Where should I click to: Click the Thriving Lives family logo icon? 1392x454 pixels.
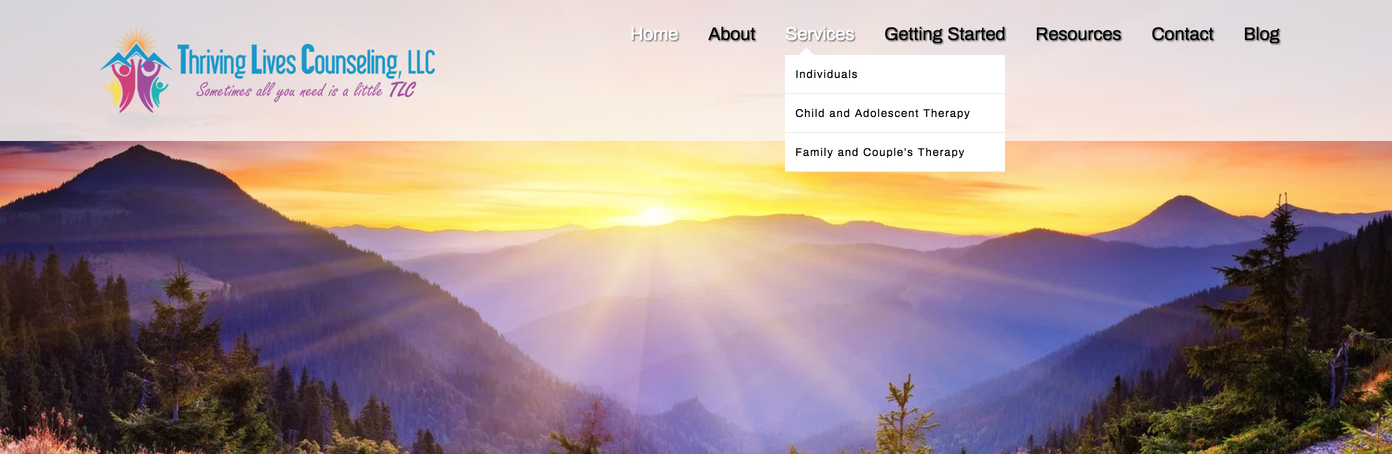tap(136, 70)
